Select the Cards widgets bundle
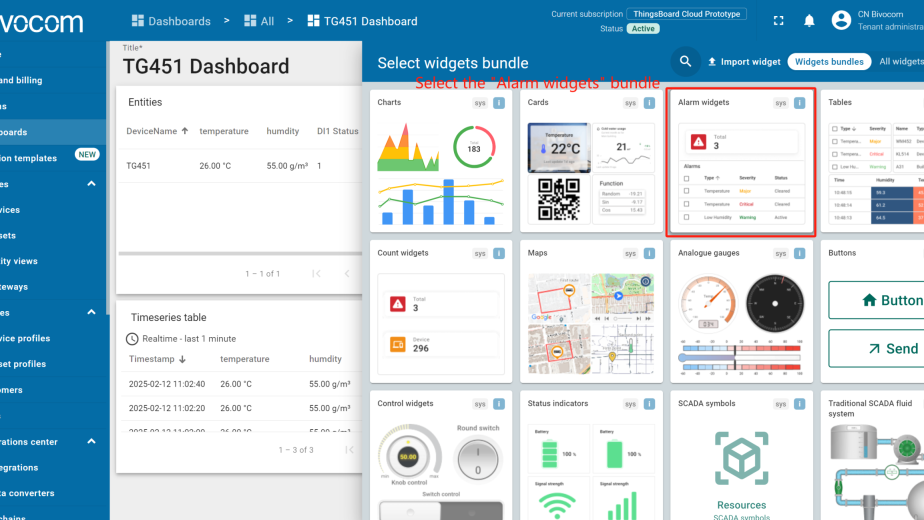Screen dimensions: 924x520 pyautogui.click(x=591, y=160)
